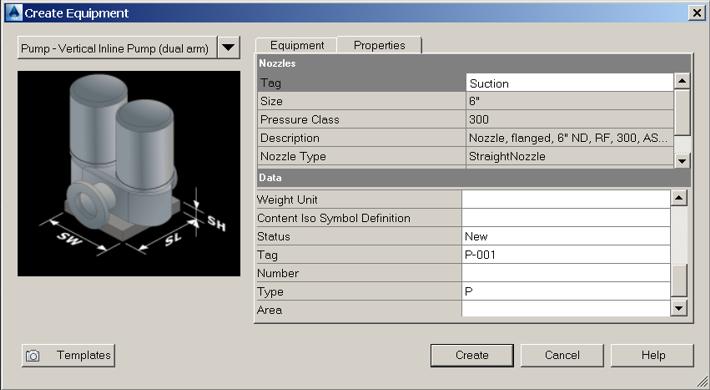Viewport: 710px width, 390px height.
Task: Click the Create button
Action: coord(472,355)
